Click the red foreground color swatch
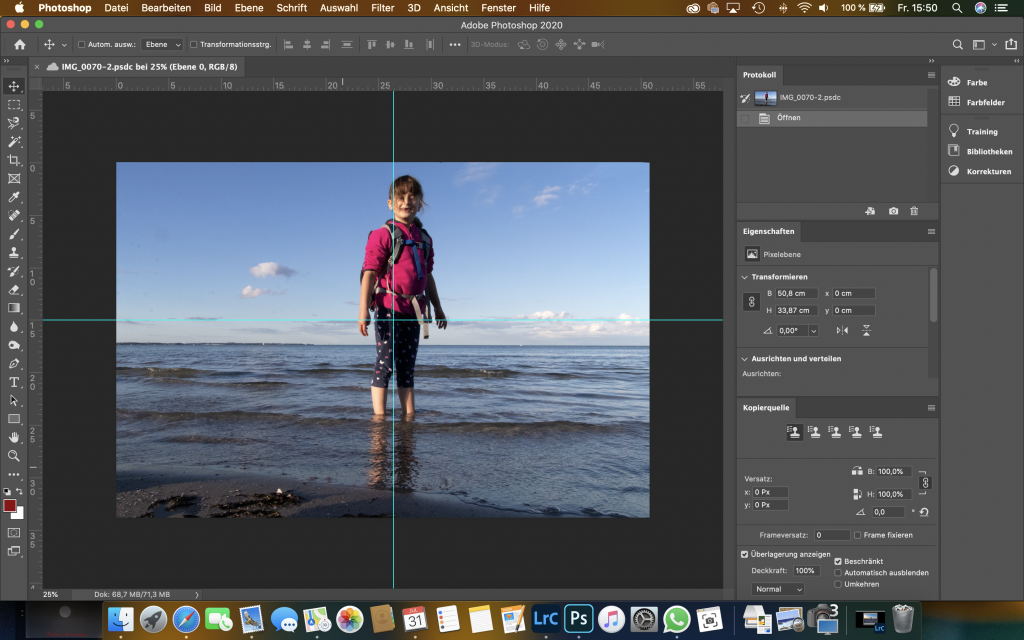 tap(10, 506)
